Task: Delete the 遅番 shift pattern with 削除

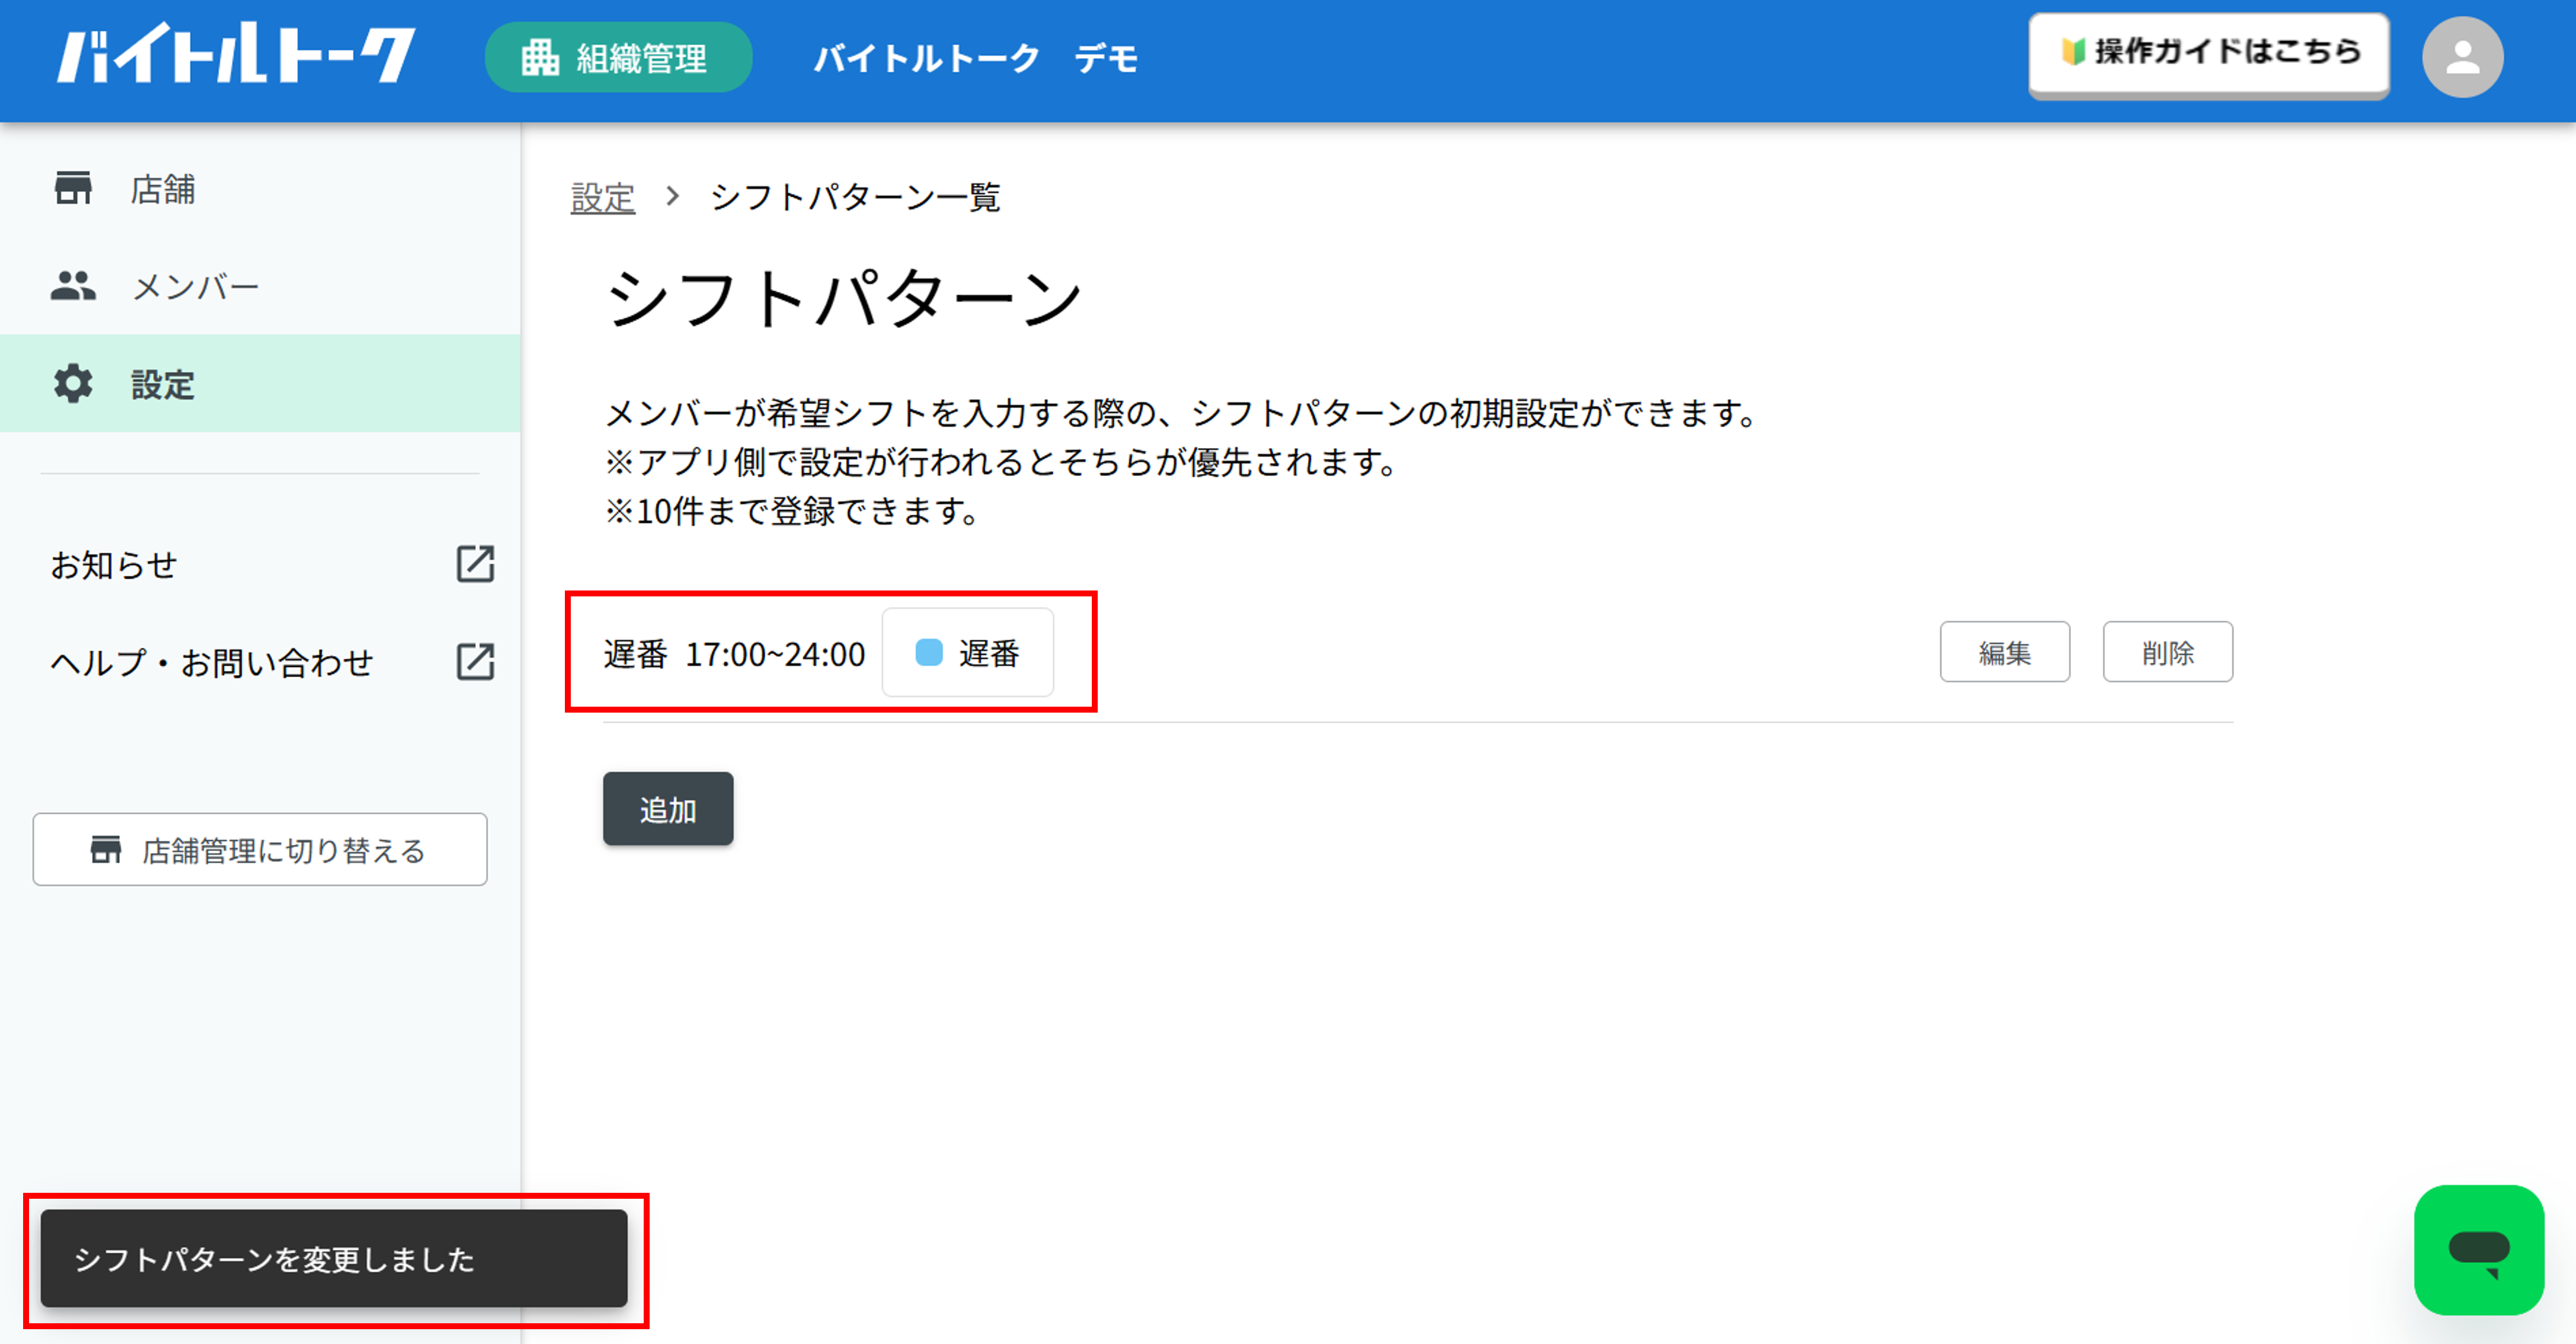Action: 2167,652
